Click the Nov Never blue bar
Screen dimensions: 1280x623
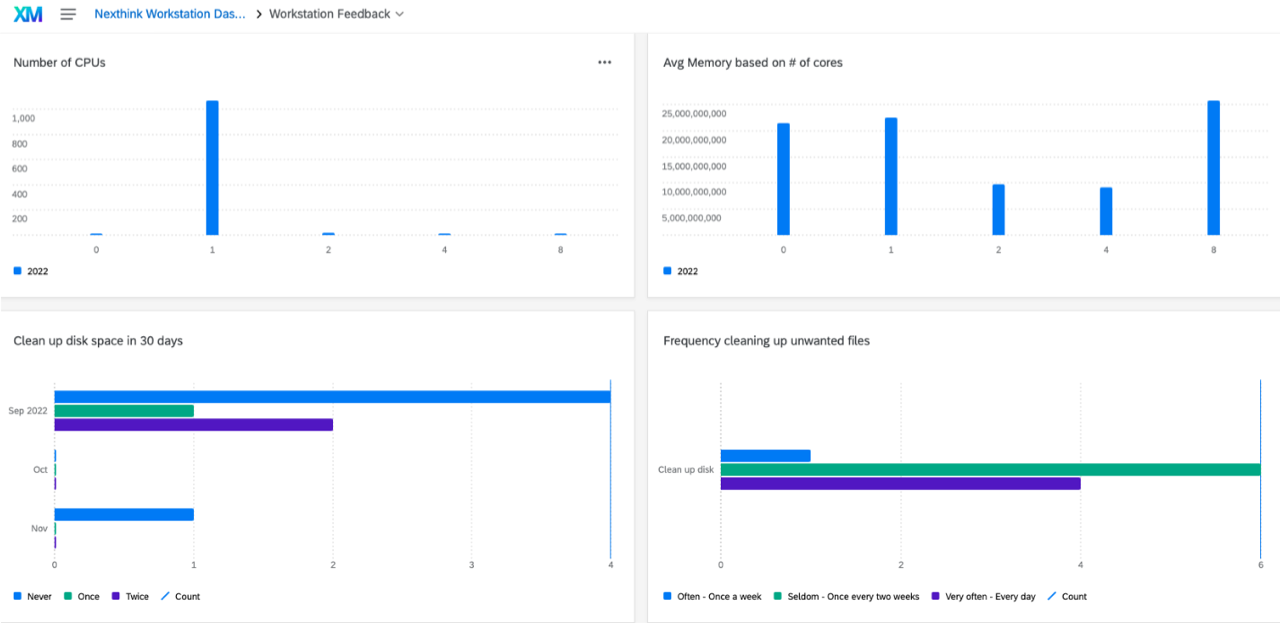point(124,514)
